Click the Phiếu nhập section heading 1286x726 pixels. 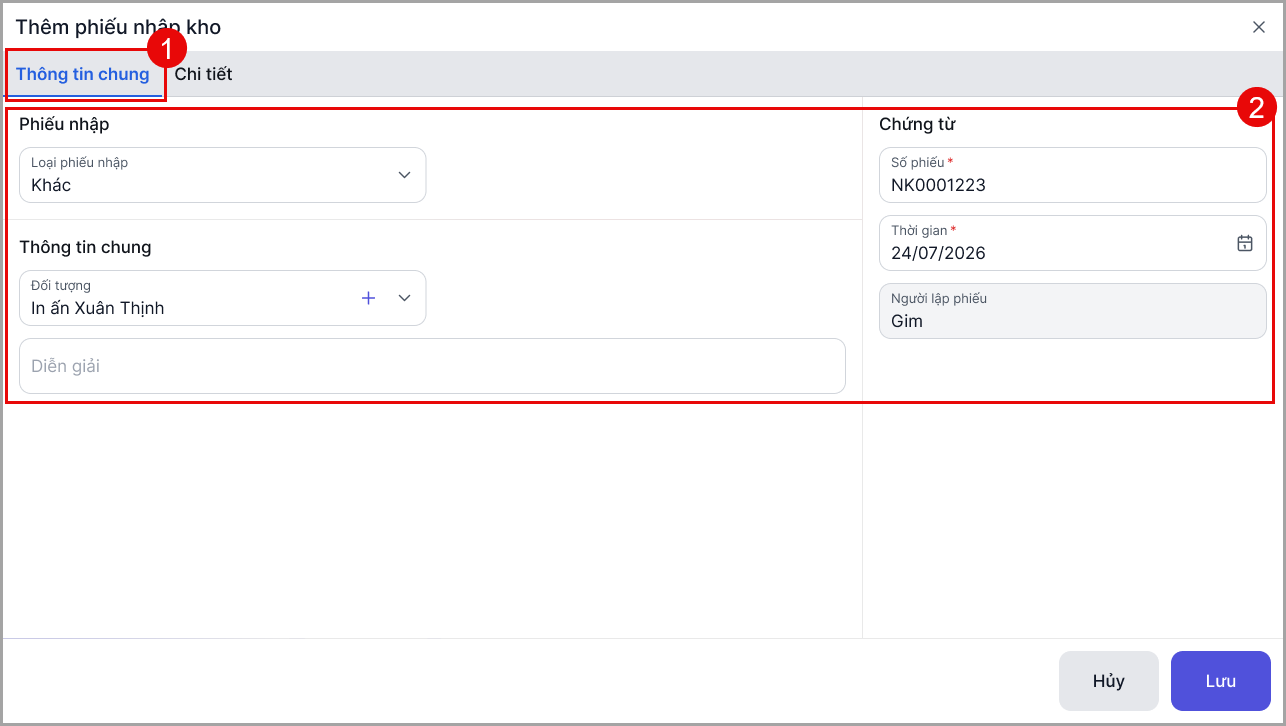point(64,125)
